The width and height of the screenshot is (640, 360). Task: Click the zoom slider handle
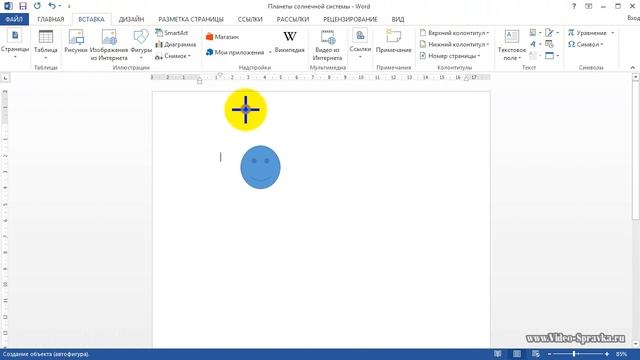(574, 354)
